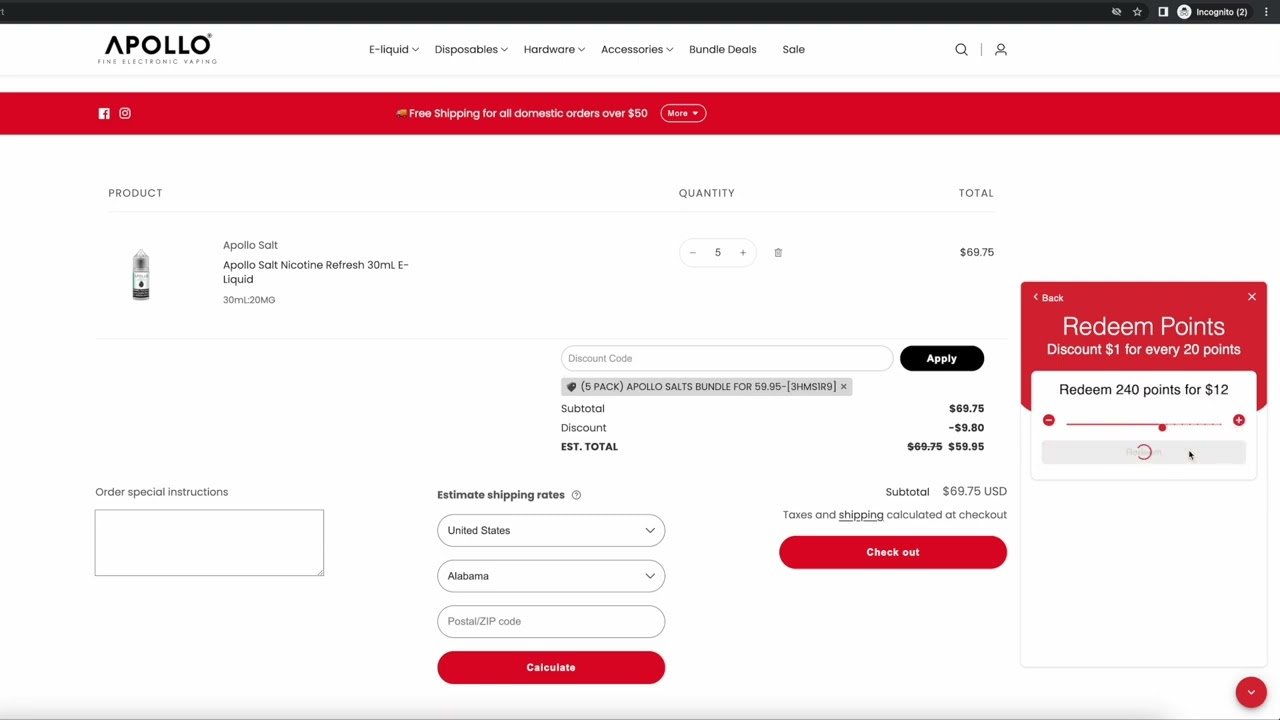Open the Accessories menu
1280x720 pixels.
click(x=637, y=49)
